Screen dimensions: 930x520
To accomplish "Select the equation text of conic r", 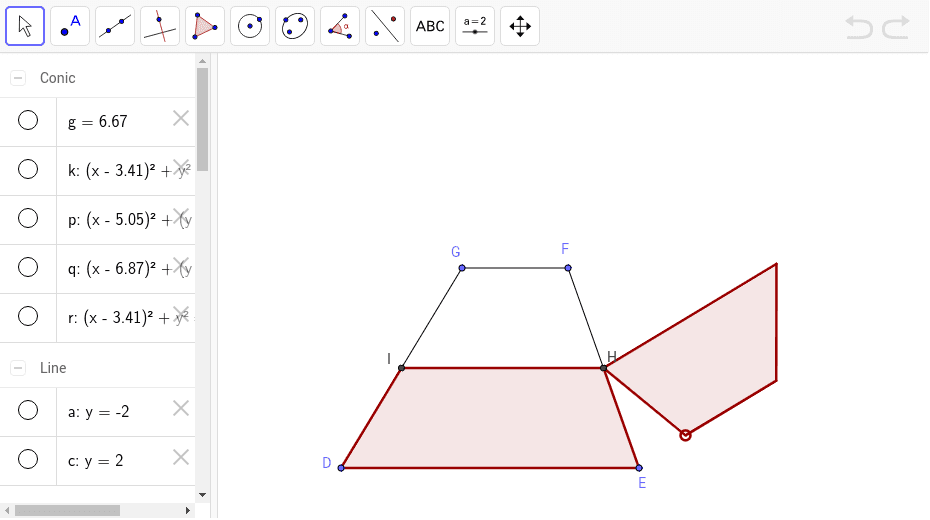I will 129,318.
